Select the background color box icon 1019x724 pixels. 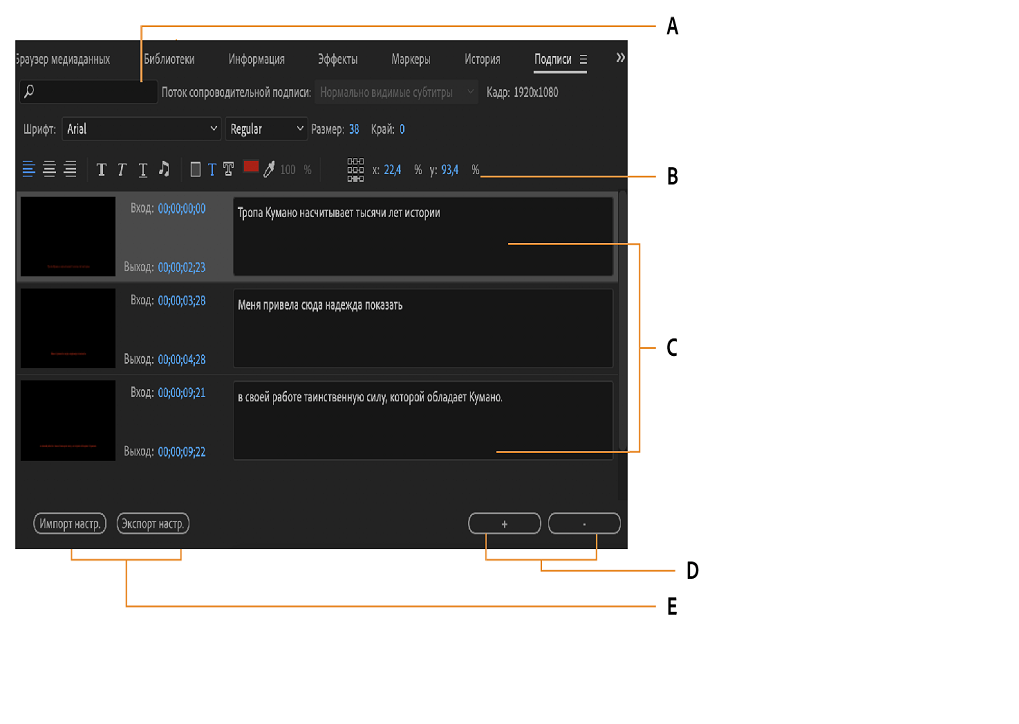tap(195, 170)
